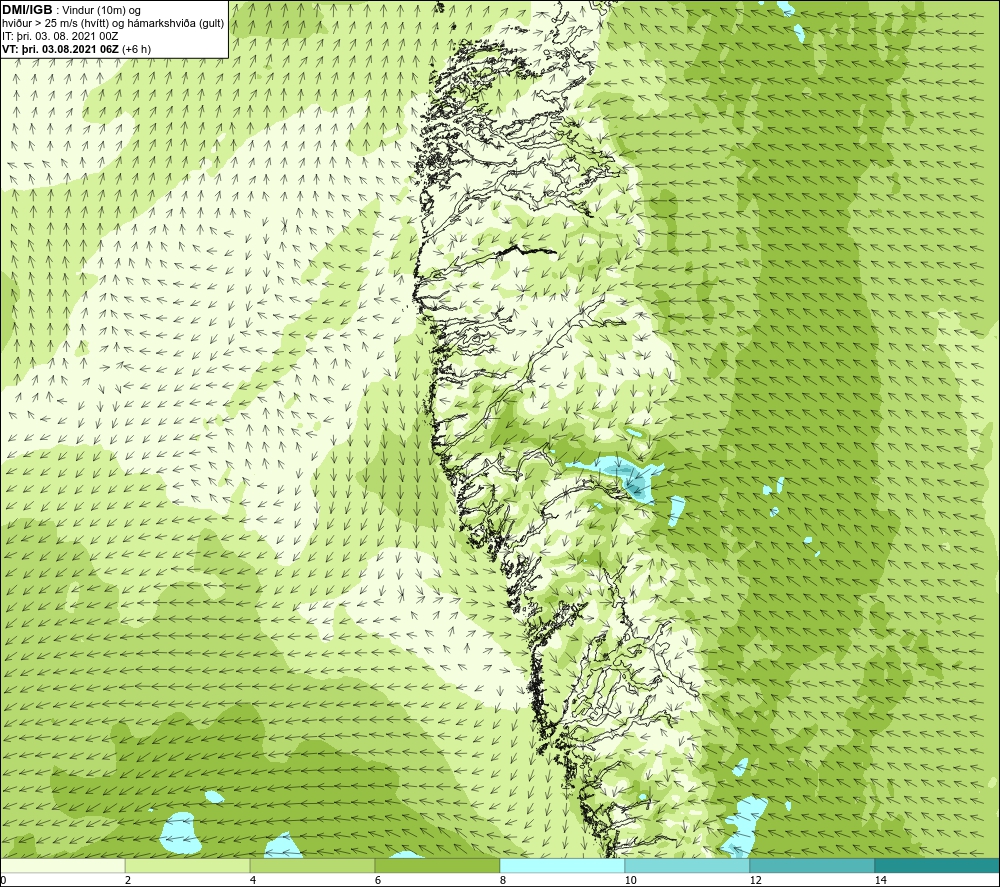This screenshot has width=1000, height=887.
Task: Click the '12' scale label on the color bar
Action: (756, 880)
